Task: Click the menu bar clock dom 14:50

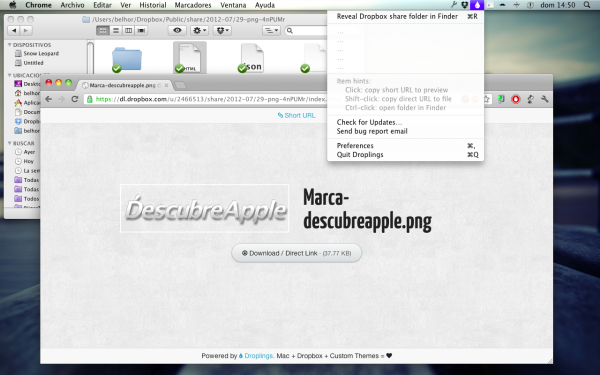Action: [558, 5]
